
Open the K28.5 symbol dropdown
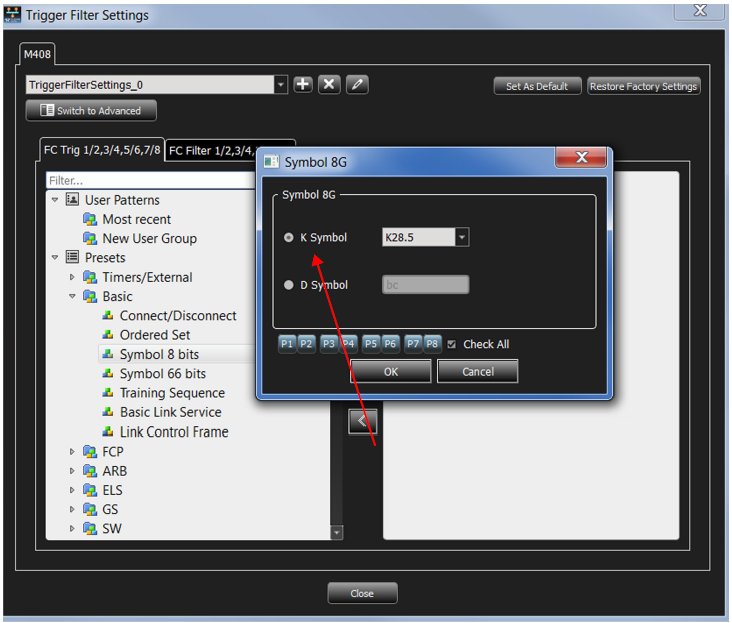tap(462, 237)
